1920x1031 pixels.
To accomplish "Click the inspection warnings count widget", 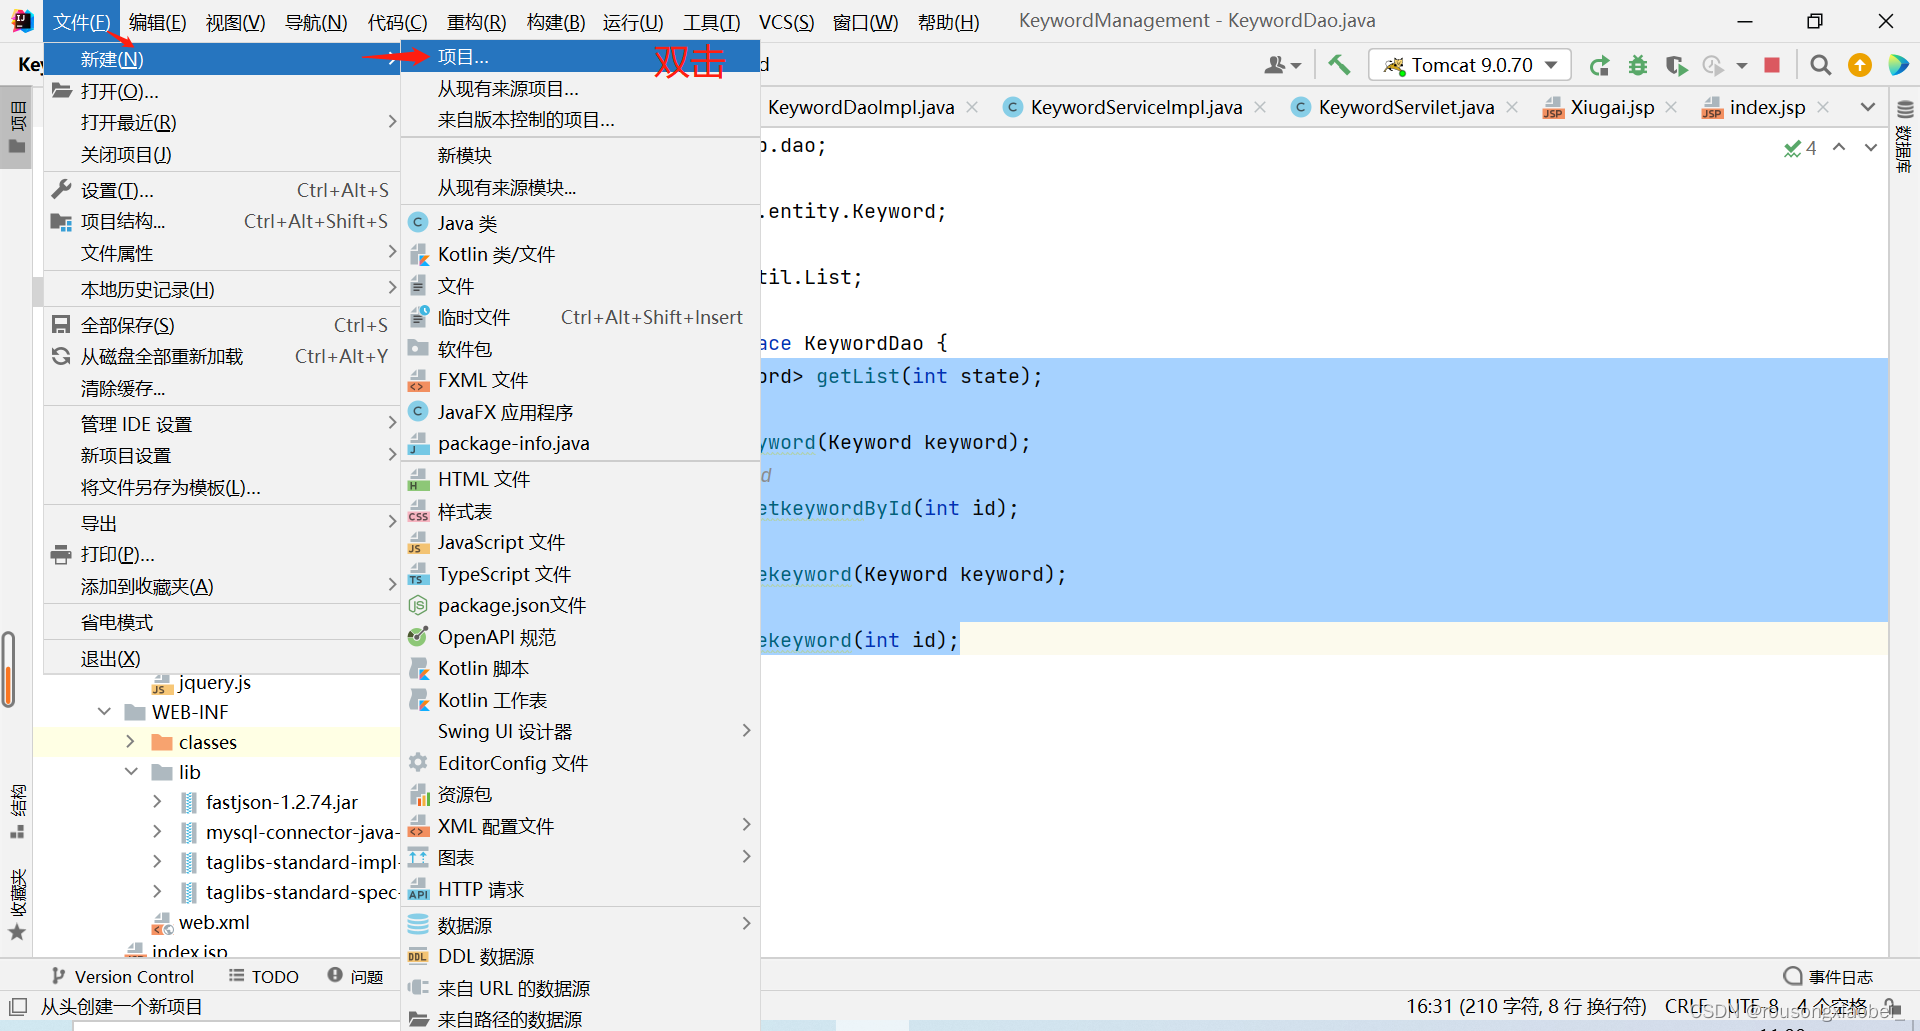I will coord(1801,148).
